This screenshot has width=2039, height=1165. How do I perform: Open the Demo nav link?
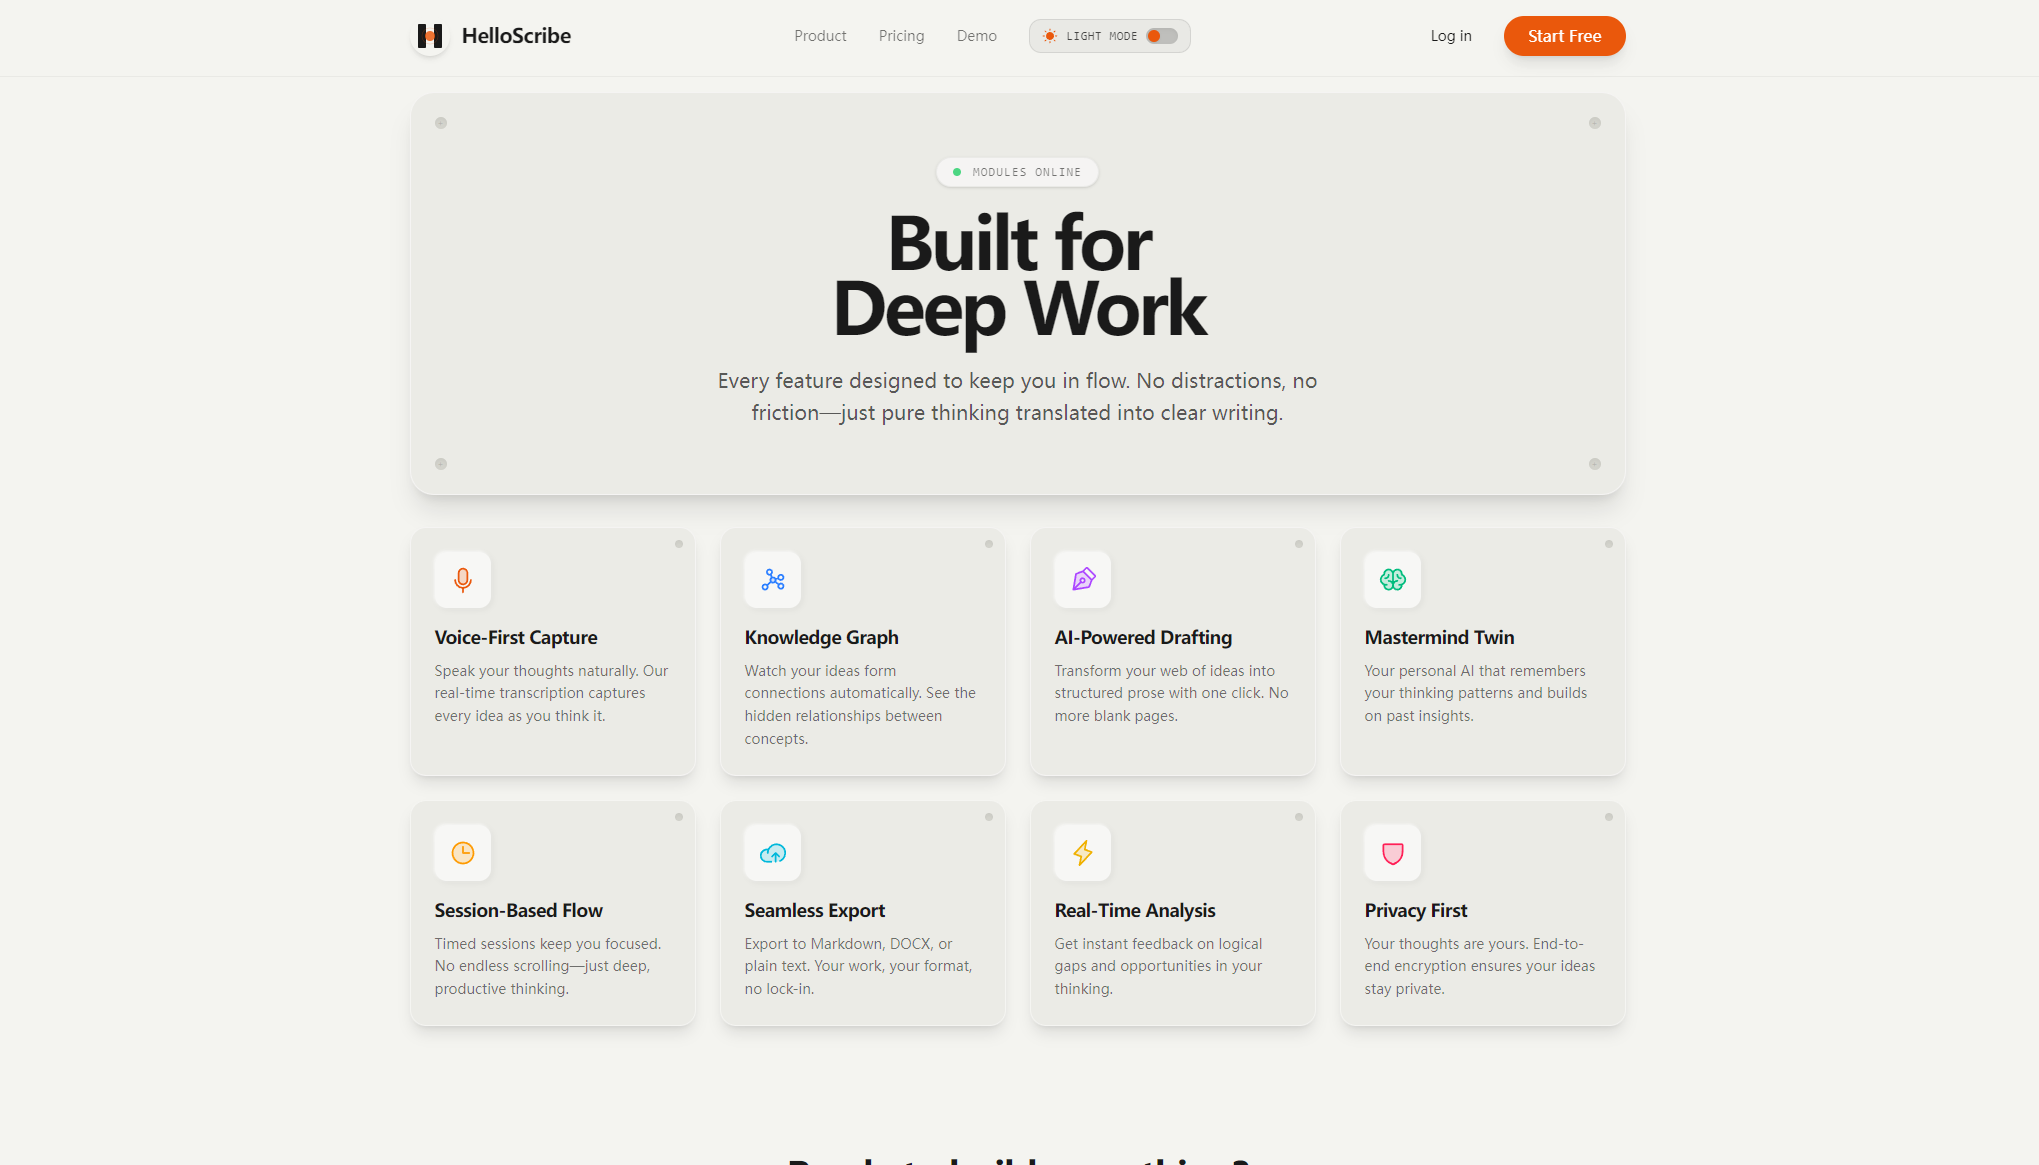pyautogui.click(x=976, y=36)
